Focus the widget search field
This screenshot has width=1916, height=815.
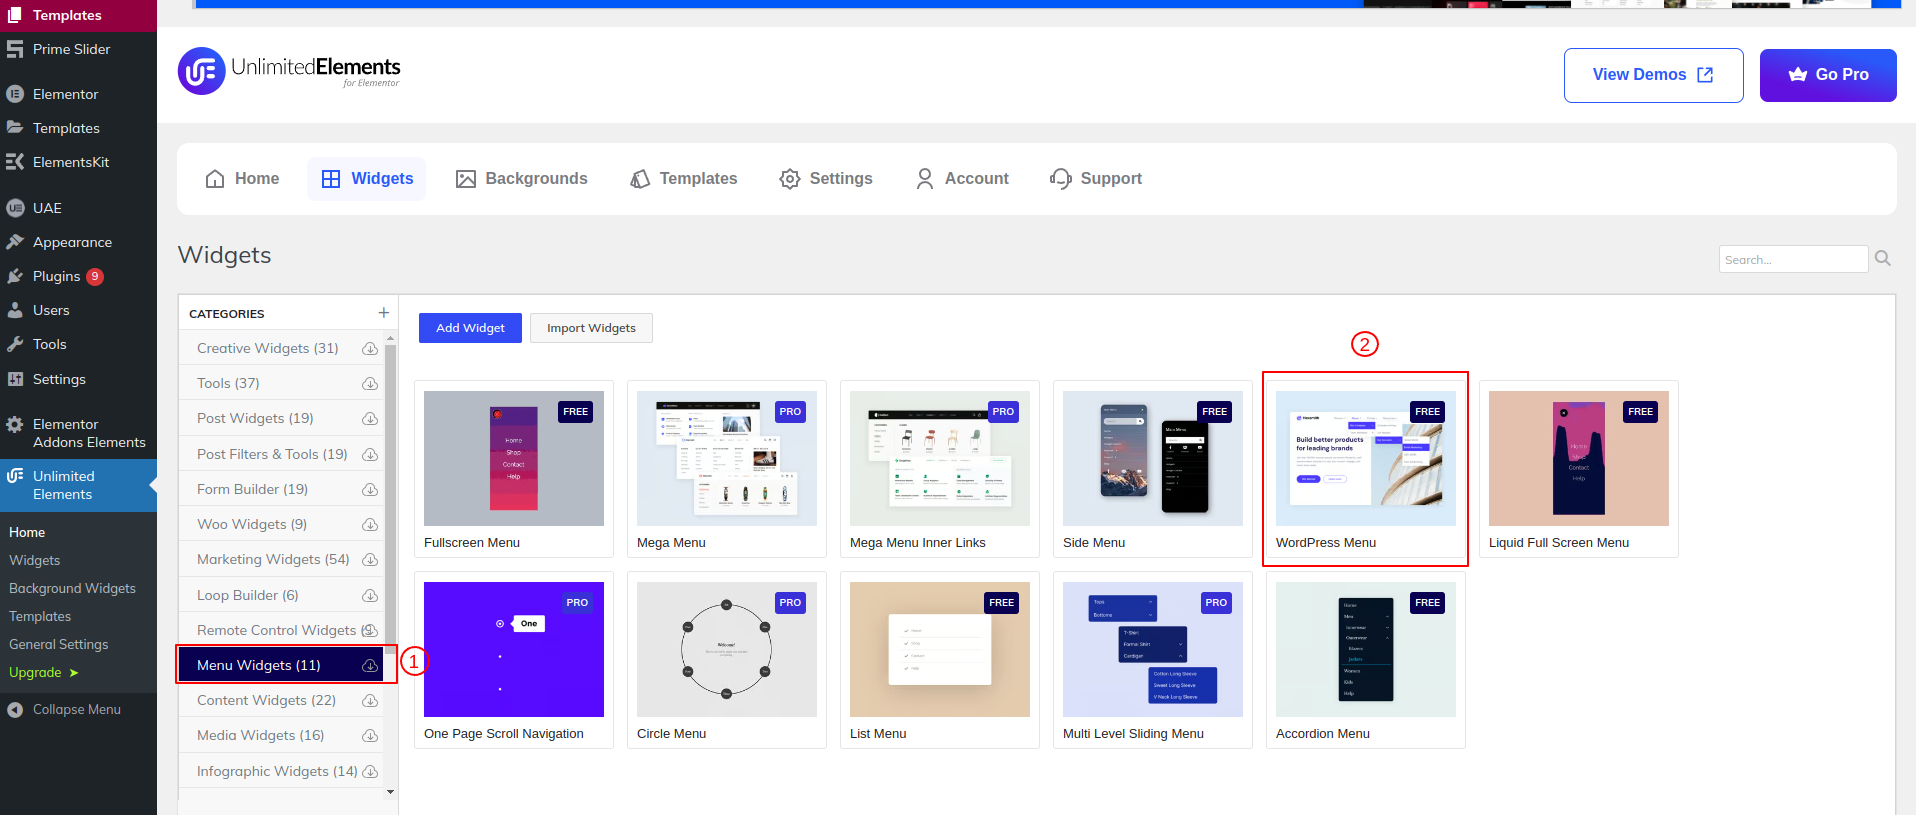[x=1792, y=259]
